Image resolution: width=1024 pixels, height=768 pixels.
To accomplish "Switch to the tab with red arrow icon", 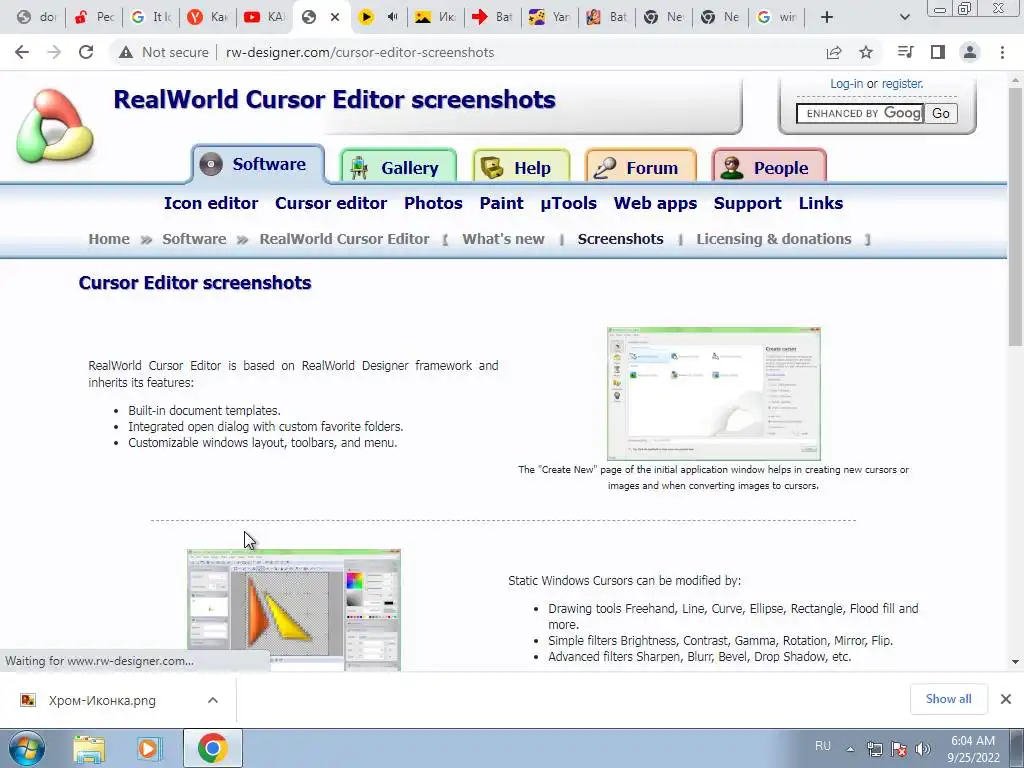I will (492, 17).
